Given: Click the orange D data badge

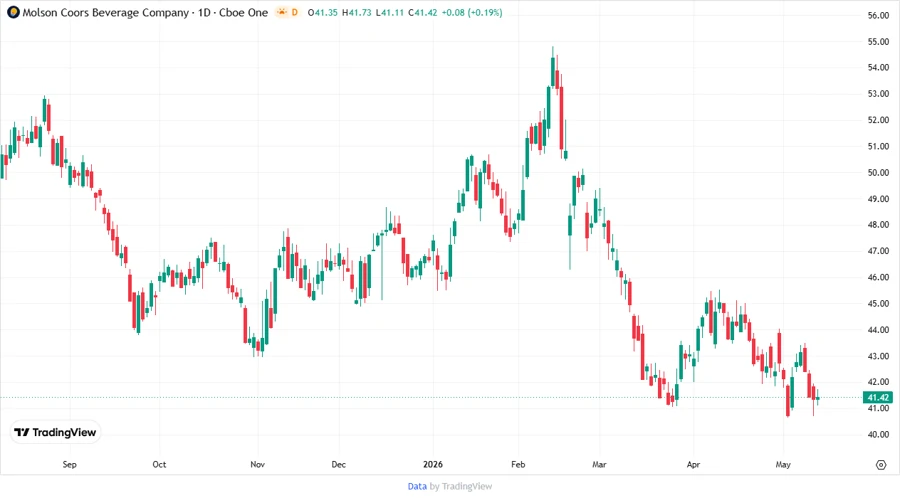Looking at the screenshot, I should (x=294, y=12).
